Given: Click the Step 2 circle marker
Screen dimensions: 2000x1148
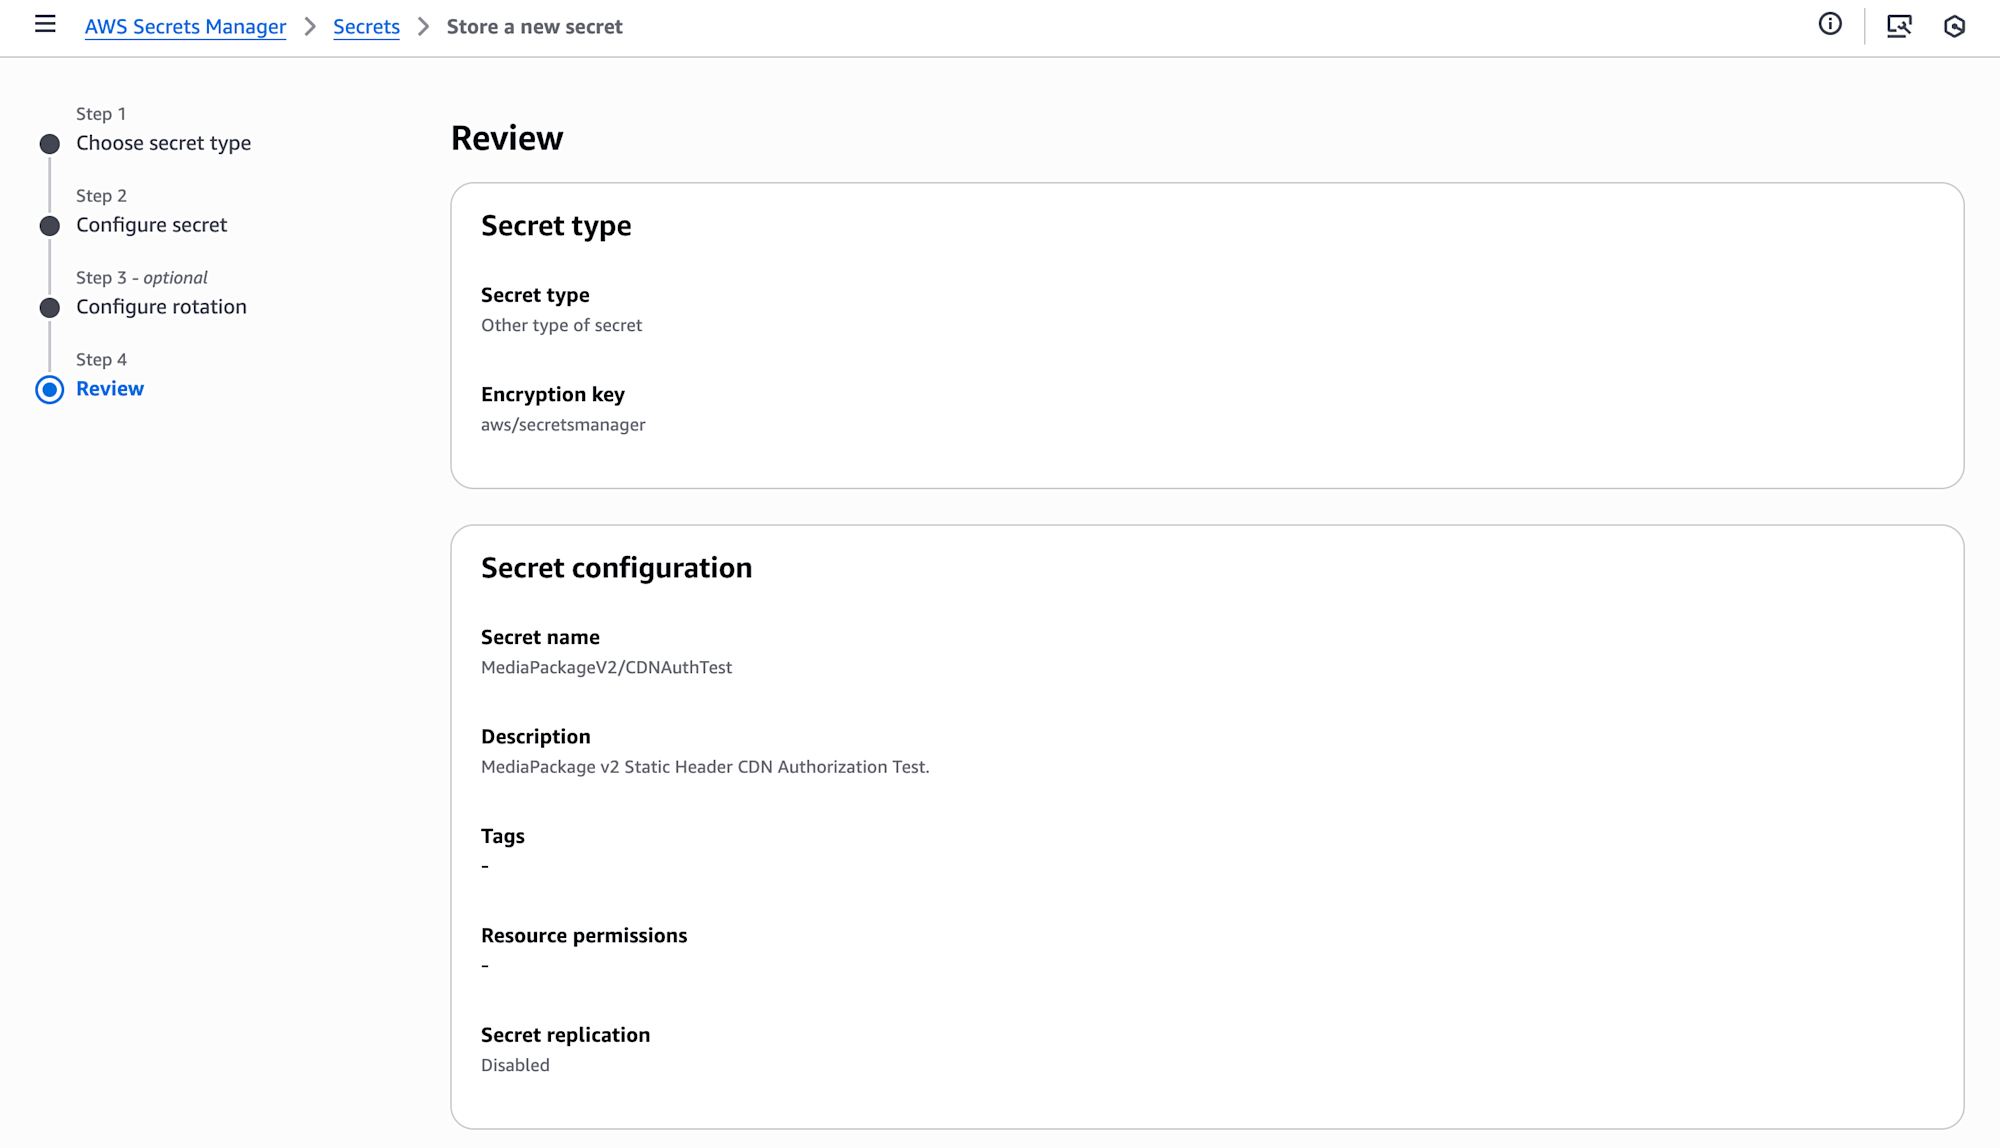Looking at the screenshot, I should [49, 226].
